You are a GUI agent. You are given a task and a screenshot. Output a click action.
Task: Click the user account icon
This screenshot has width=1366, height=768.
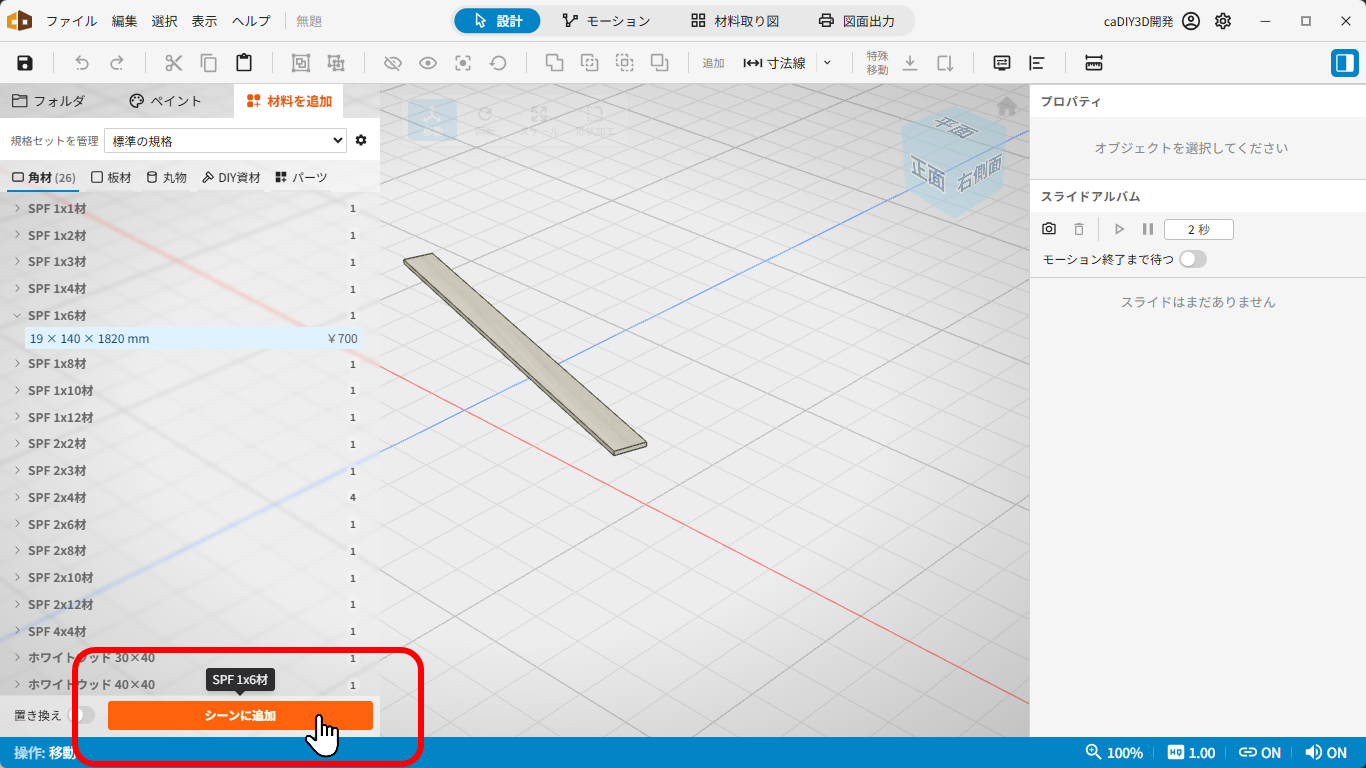1190,21
